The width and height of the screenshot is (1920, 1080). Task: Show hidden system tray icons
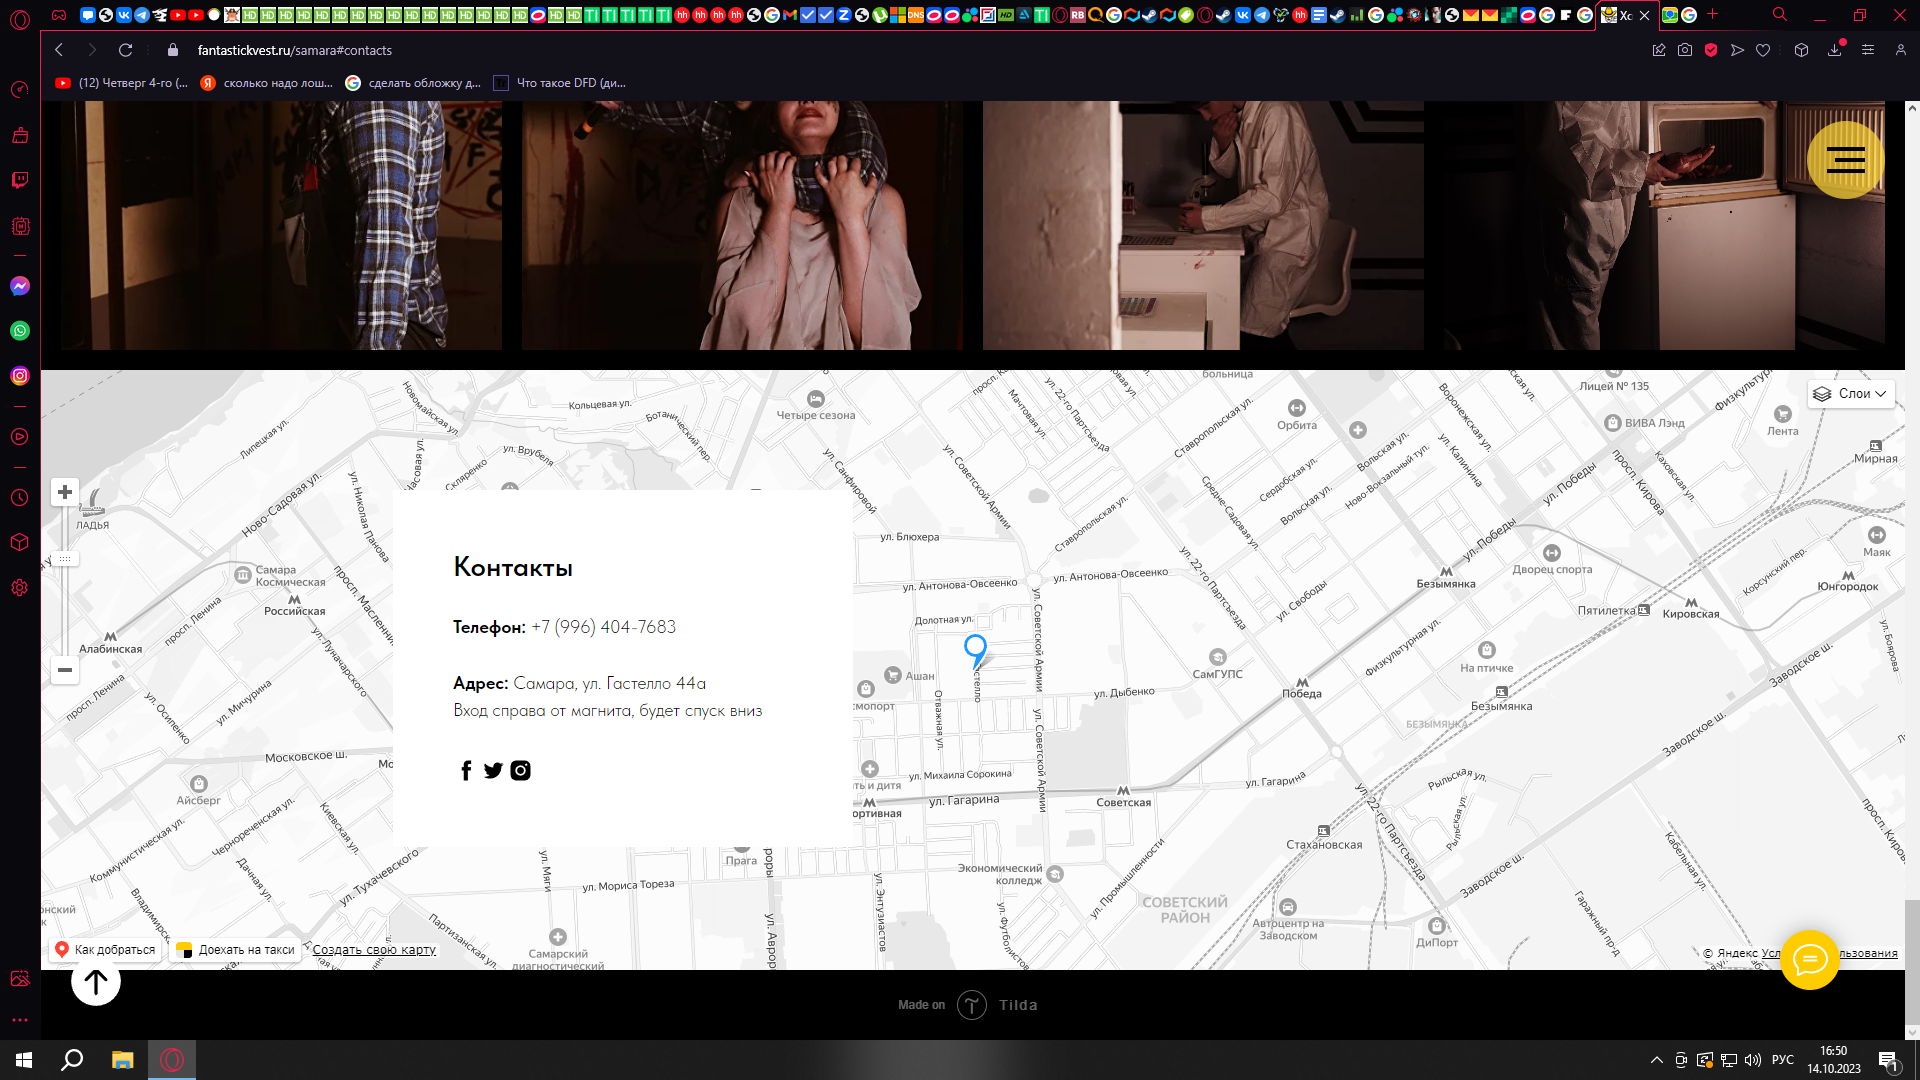(1657, 1060)
